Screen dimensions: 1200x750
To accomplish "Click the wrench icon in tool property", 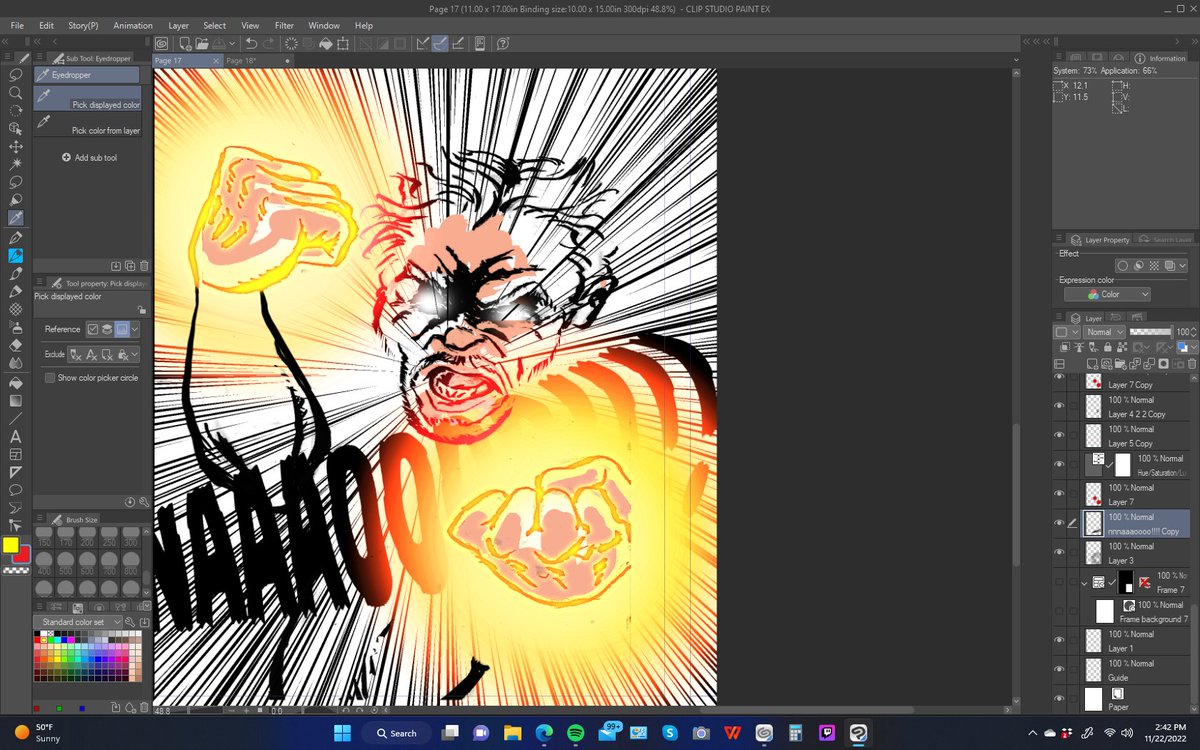I will (144, 501).
